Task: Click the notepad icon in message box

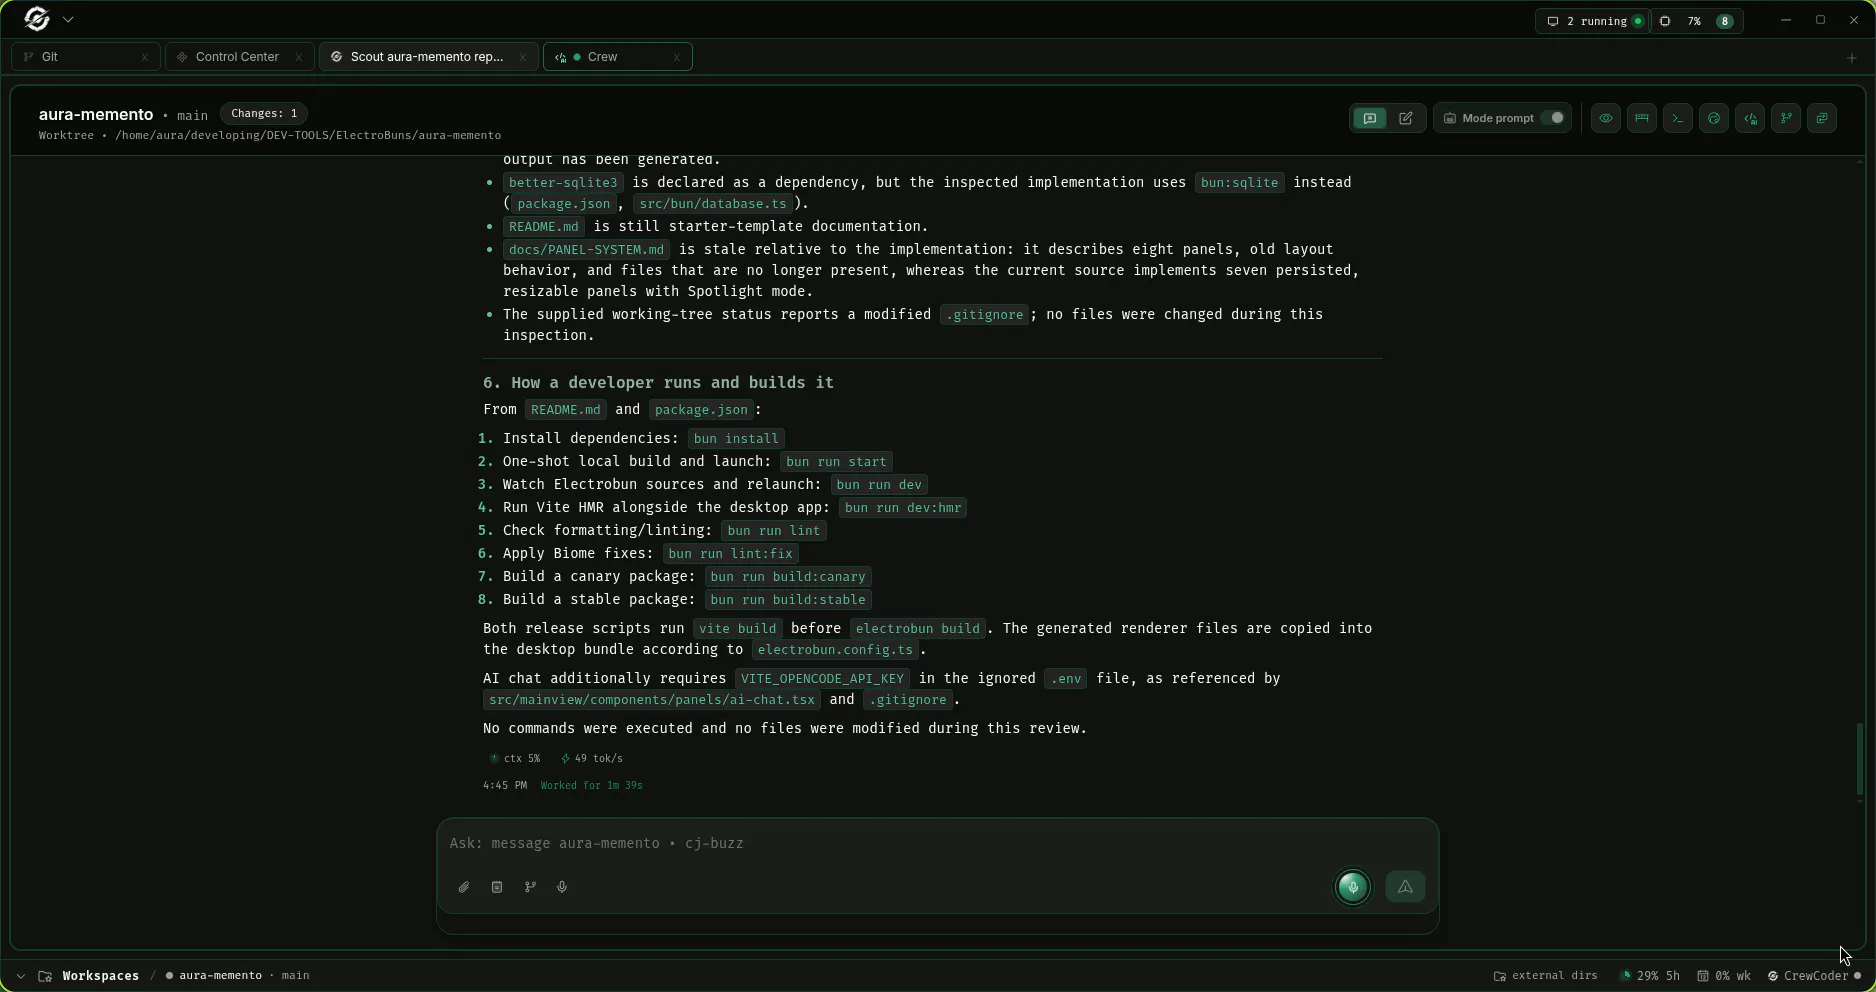Action: [x=497, y=887]
